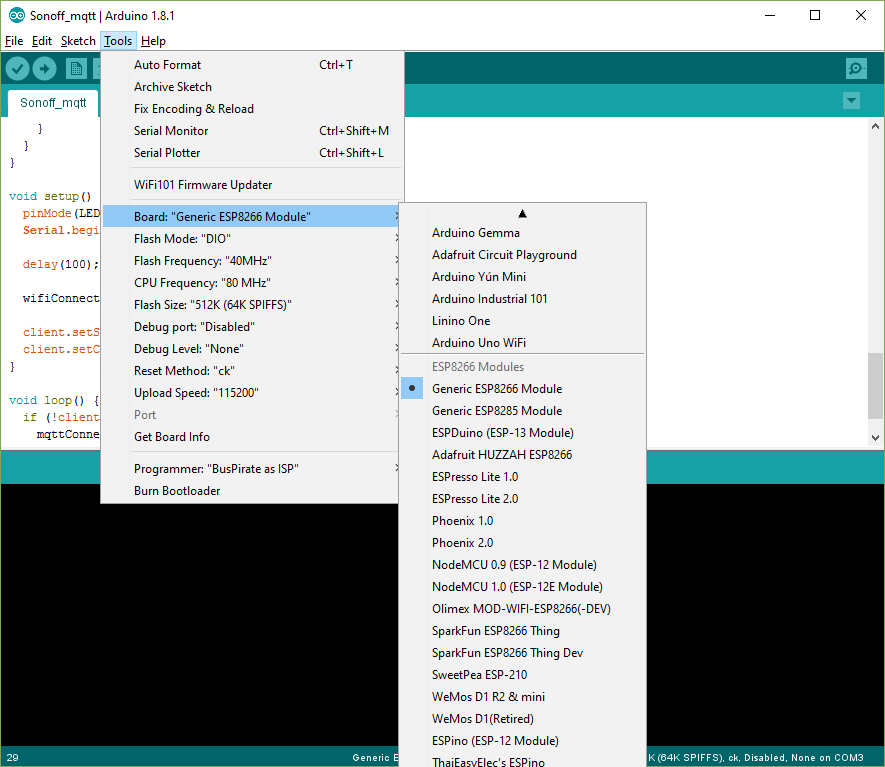Choose WeMos D1(Retired) board

coord(523,719)
